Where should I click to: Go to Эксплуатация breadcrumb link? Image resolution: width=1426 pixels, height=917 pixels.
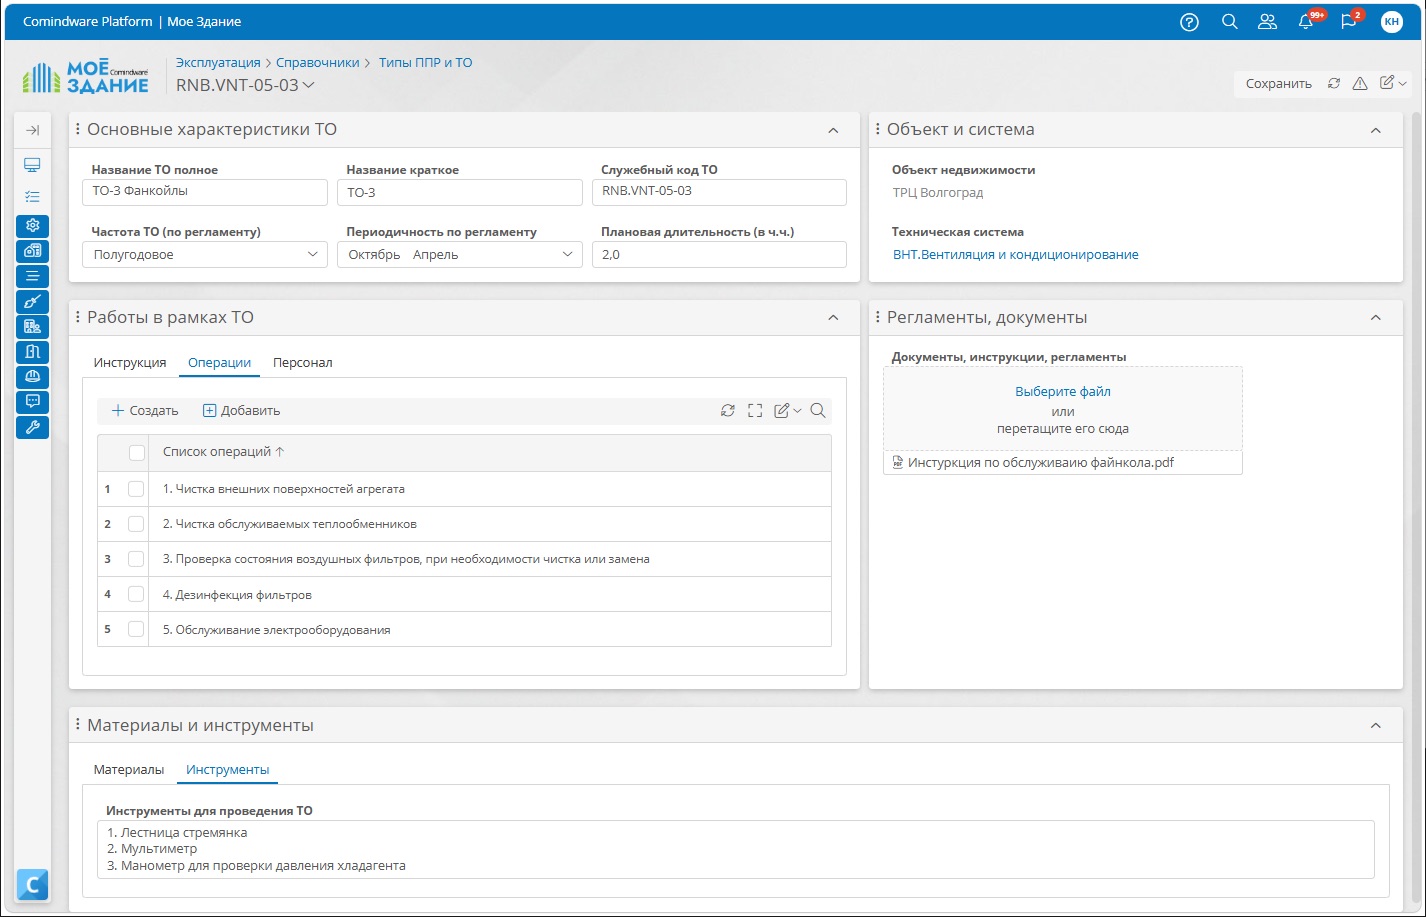point(218,62)
